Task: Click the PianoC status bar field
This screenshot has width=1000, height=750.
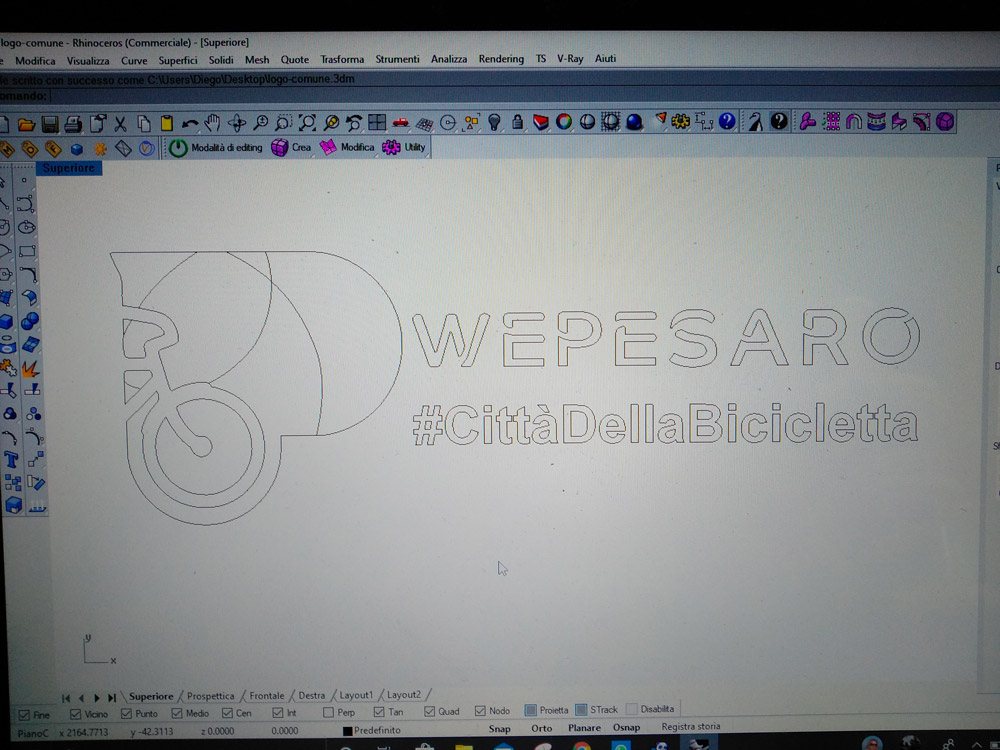Action: coord(33,733)
